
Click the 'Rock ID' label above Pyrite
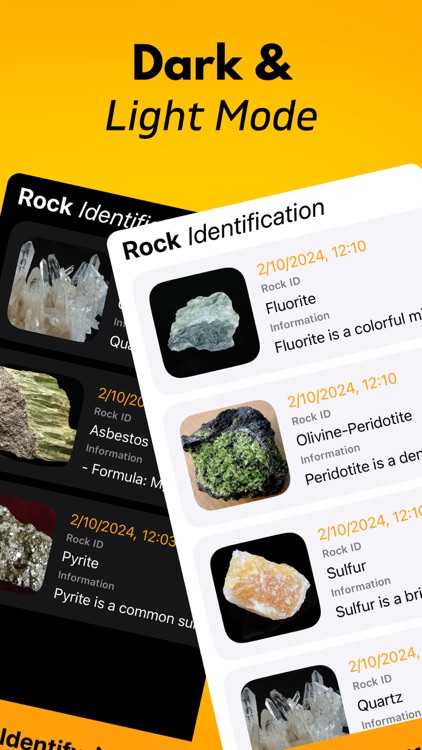click(x=85, y=540)
